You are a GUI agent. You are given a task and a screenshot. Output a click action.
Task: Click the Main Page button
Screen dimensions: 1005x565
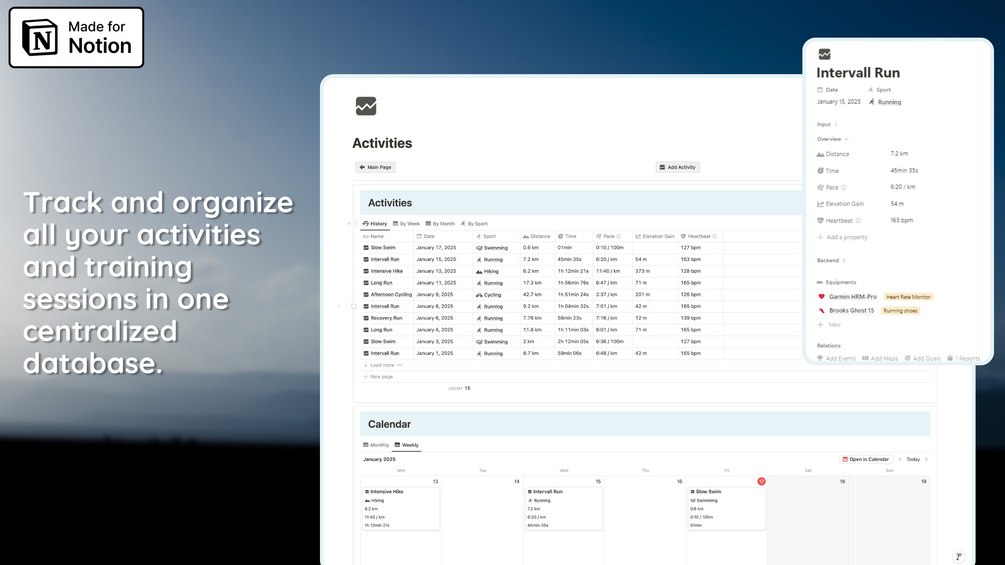coord(376,167)
